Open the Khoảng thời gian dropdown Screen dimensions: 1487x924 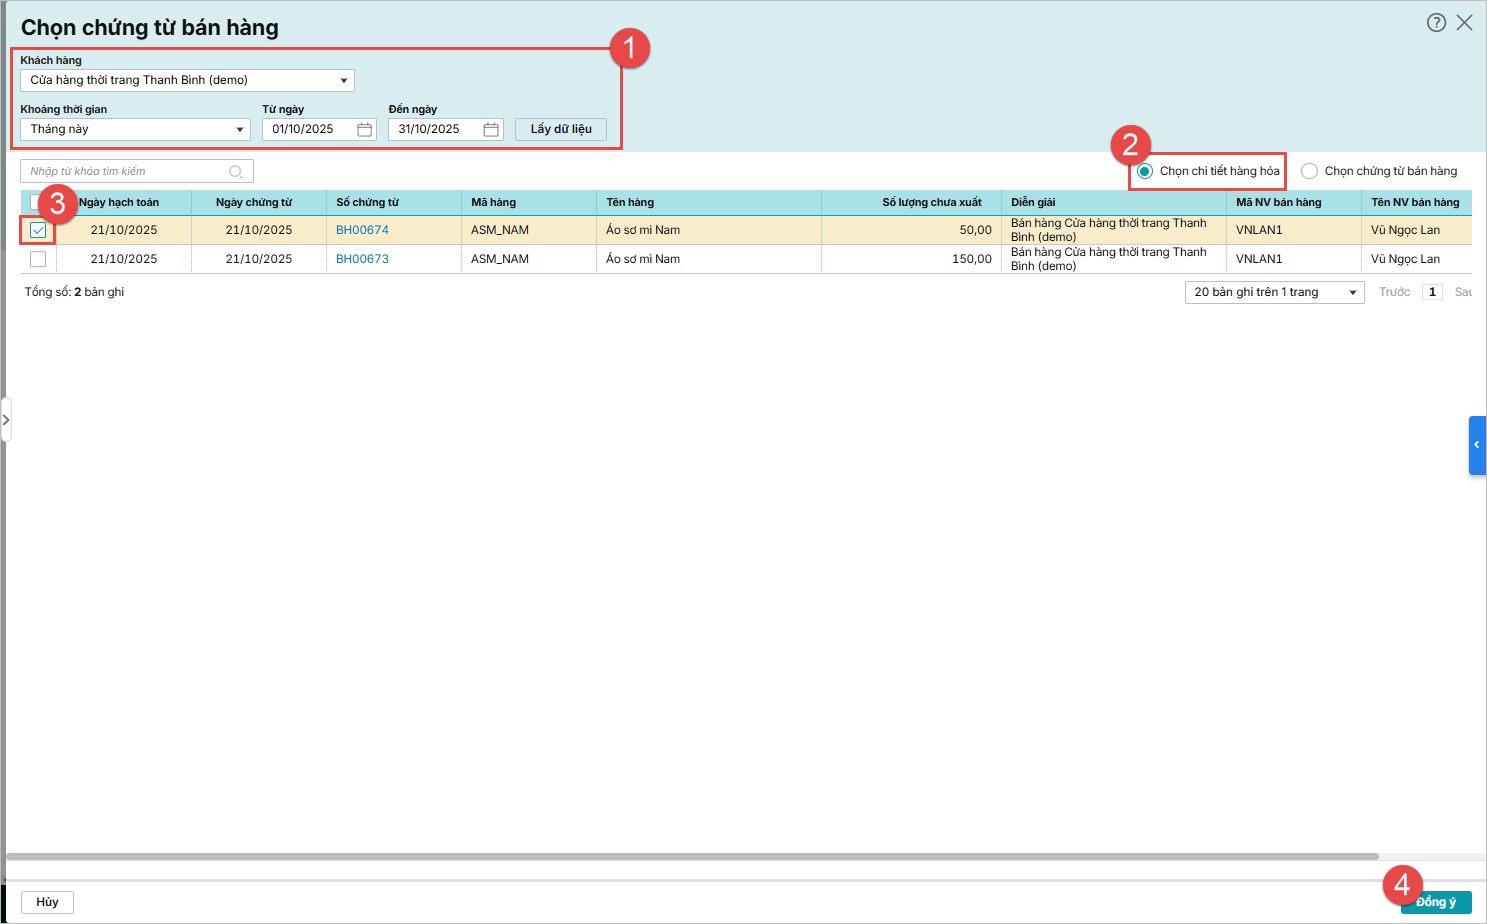click(x=239, y=130)
